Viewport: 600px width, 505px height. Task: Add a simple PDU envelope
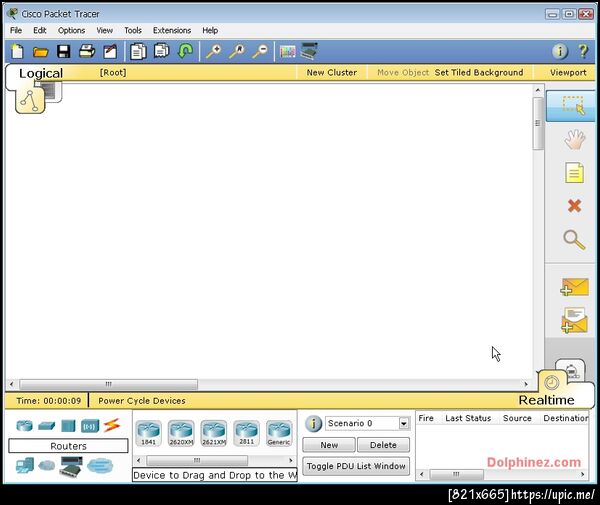(574, 287)
